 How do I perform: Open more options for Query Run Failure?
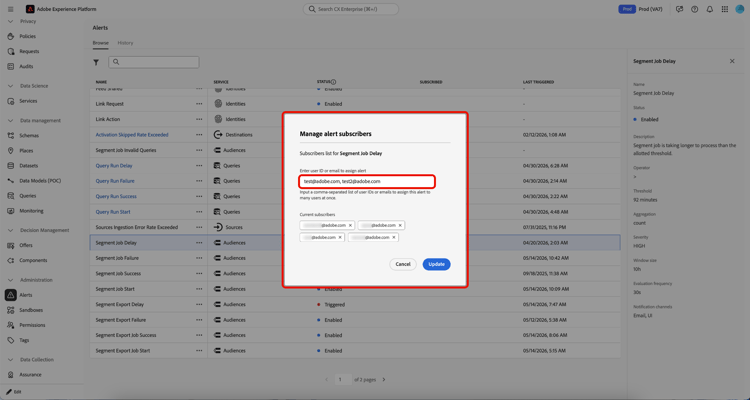click(199, 181)
